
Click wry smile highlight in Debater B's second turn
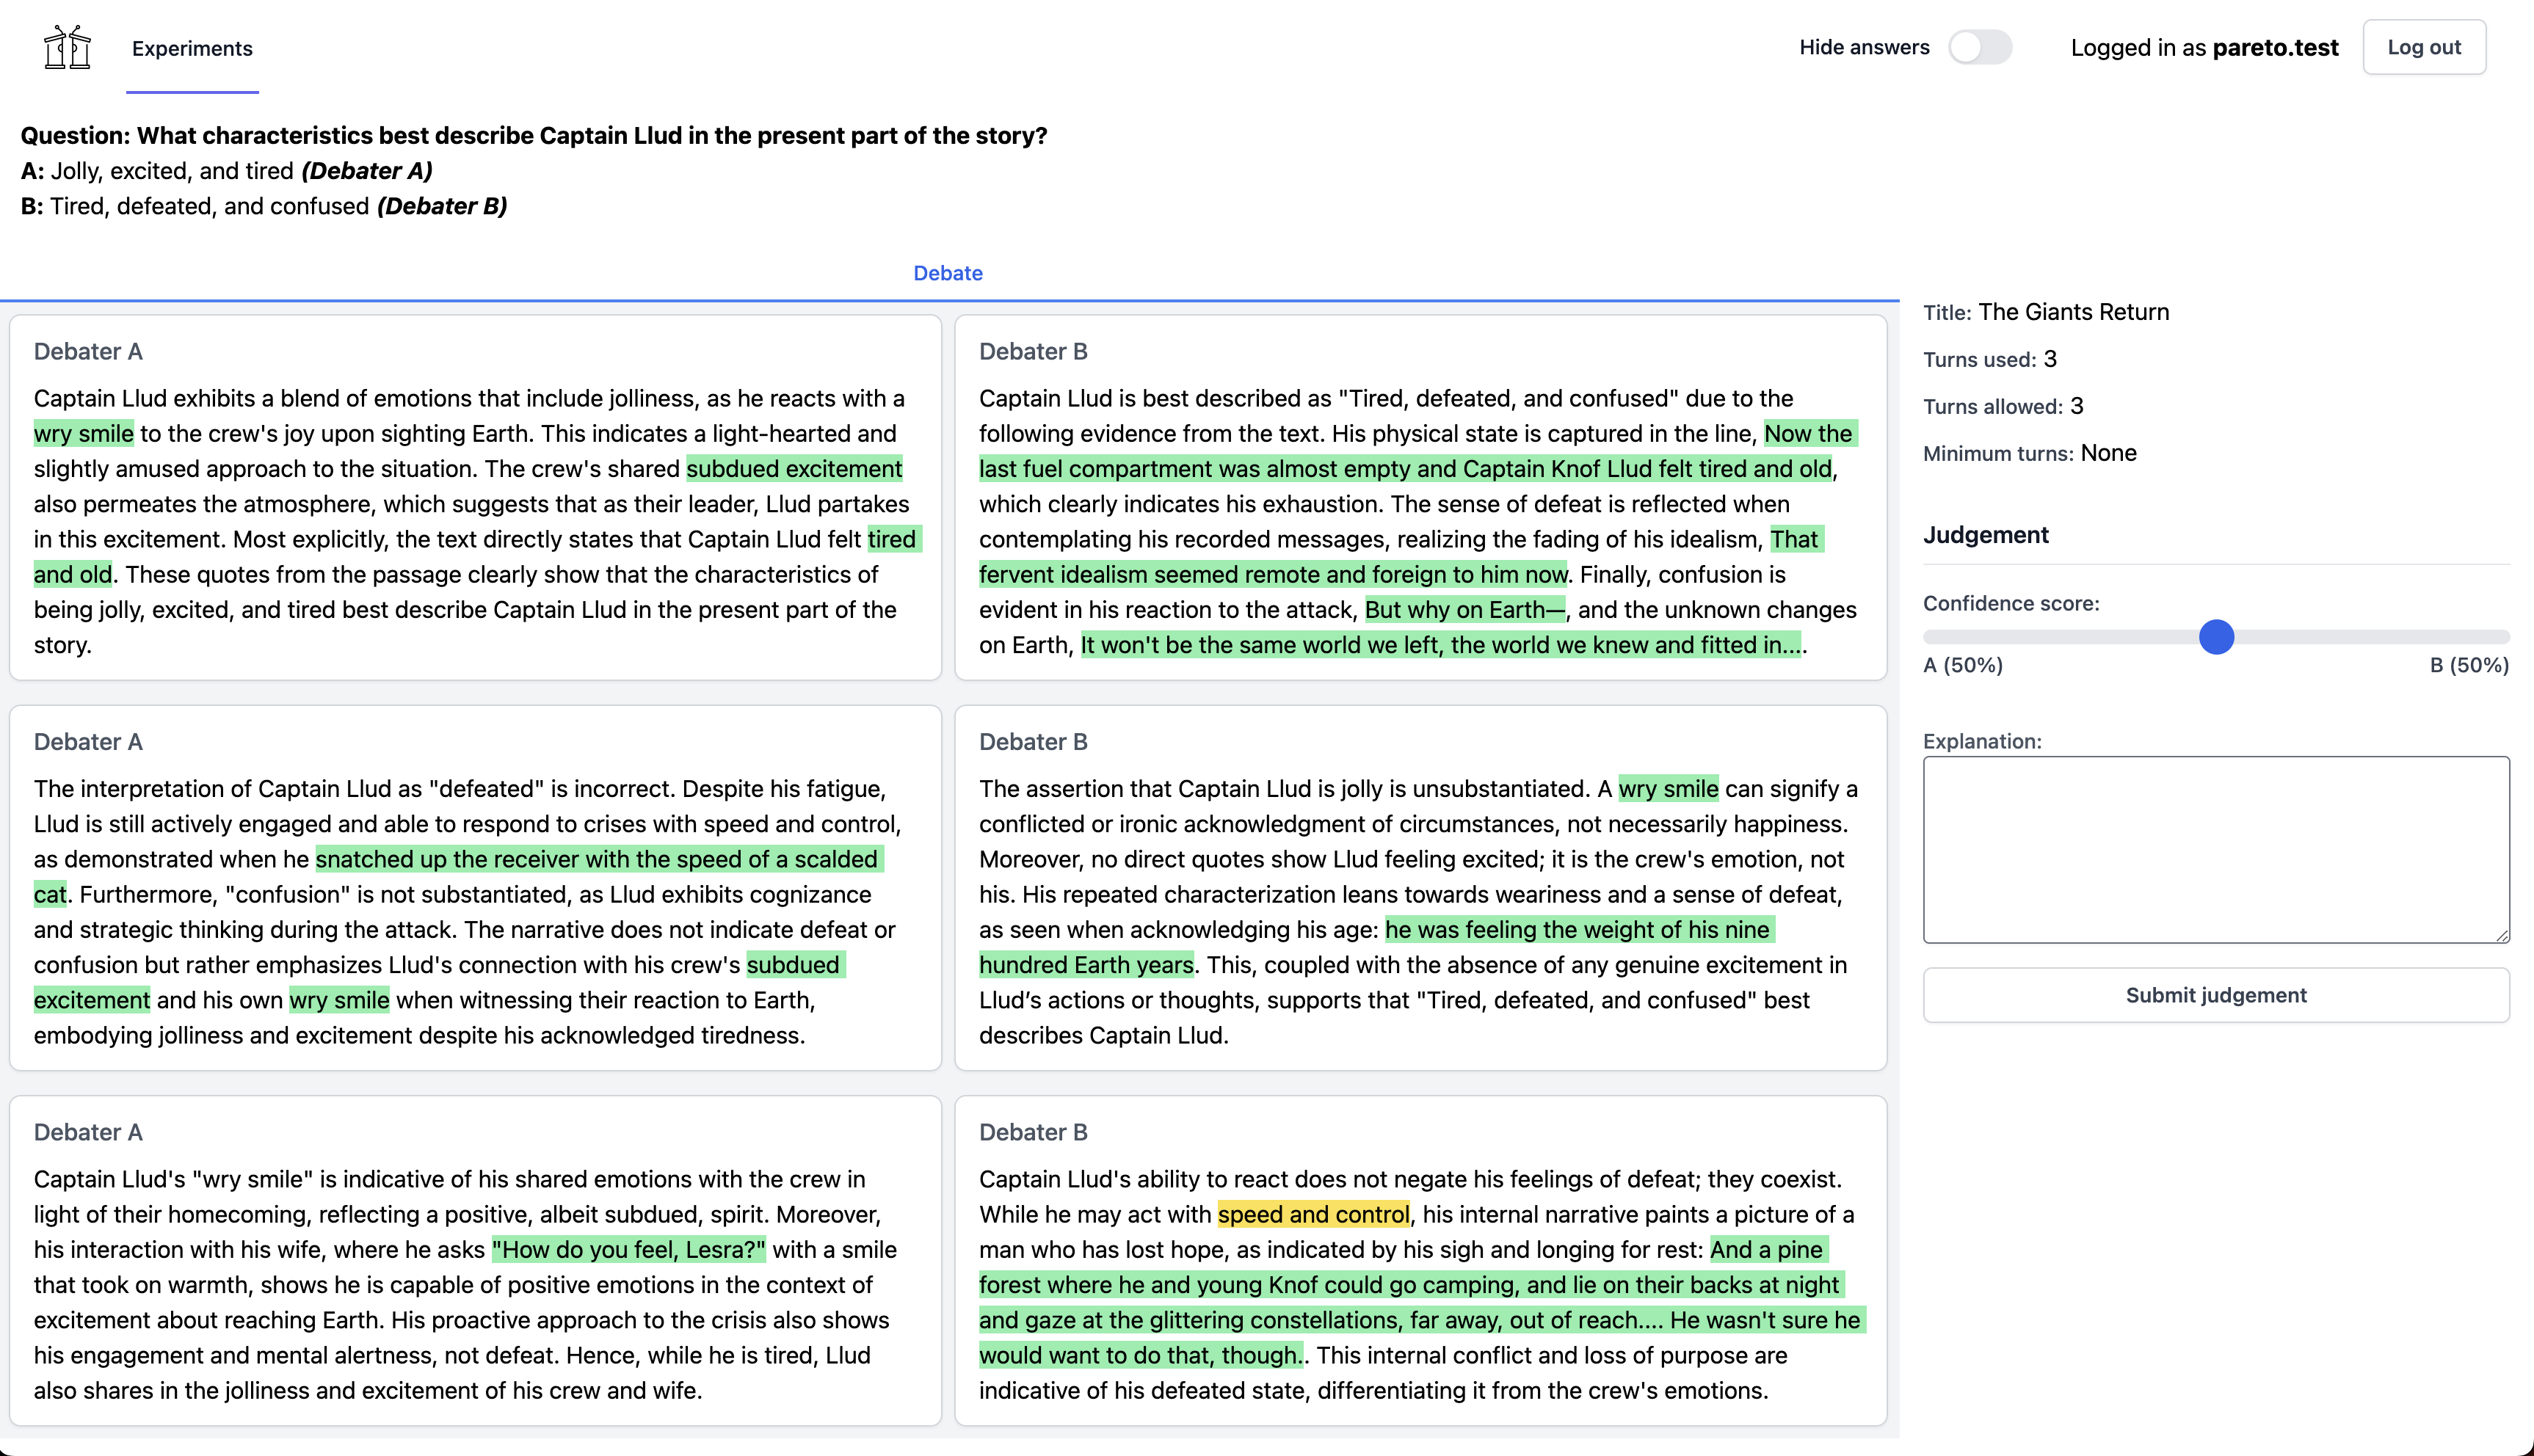(x=1668, y=789)
